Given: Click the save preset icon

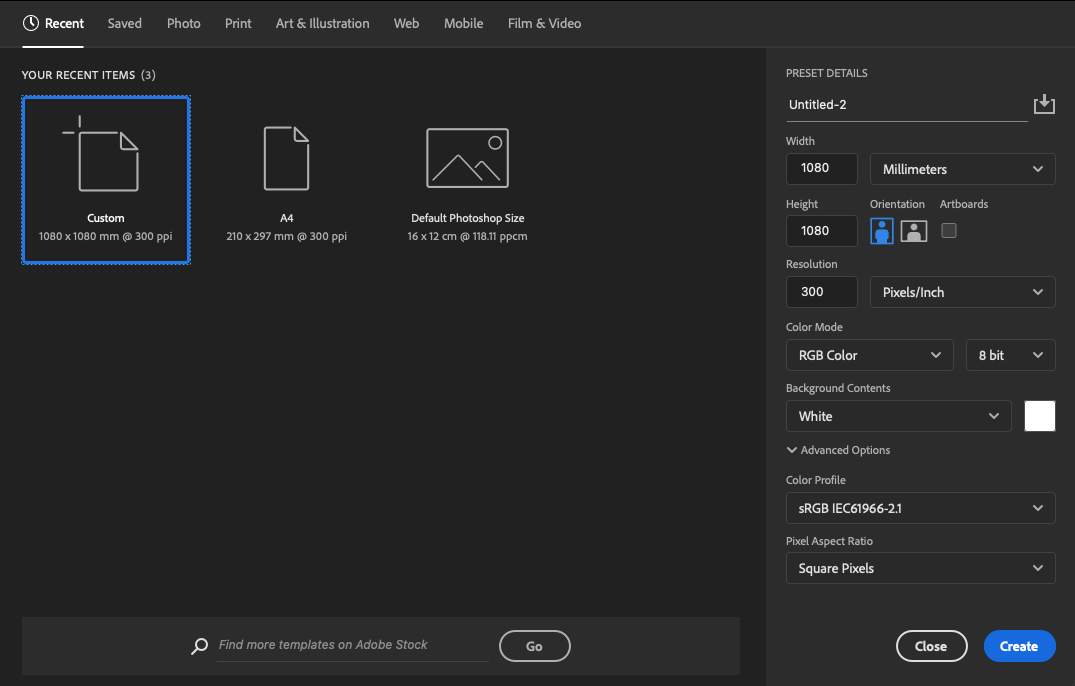Looking at the screenshot, I should click(x=1044, y=104).
